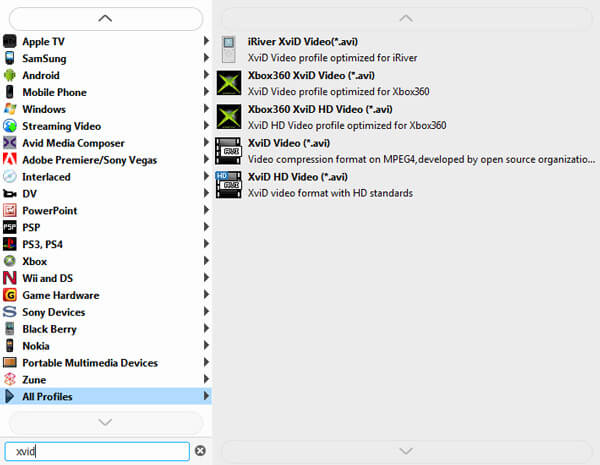Clear the search box with X icon
This screenshot has height=465, width=600.
(x=200, y=451)
